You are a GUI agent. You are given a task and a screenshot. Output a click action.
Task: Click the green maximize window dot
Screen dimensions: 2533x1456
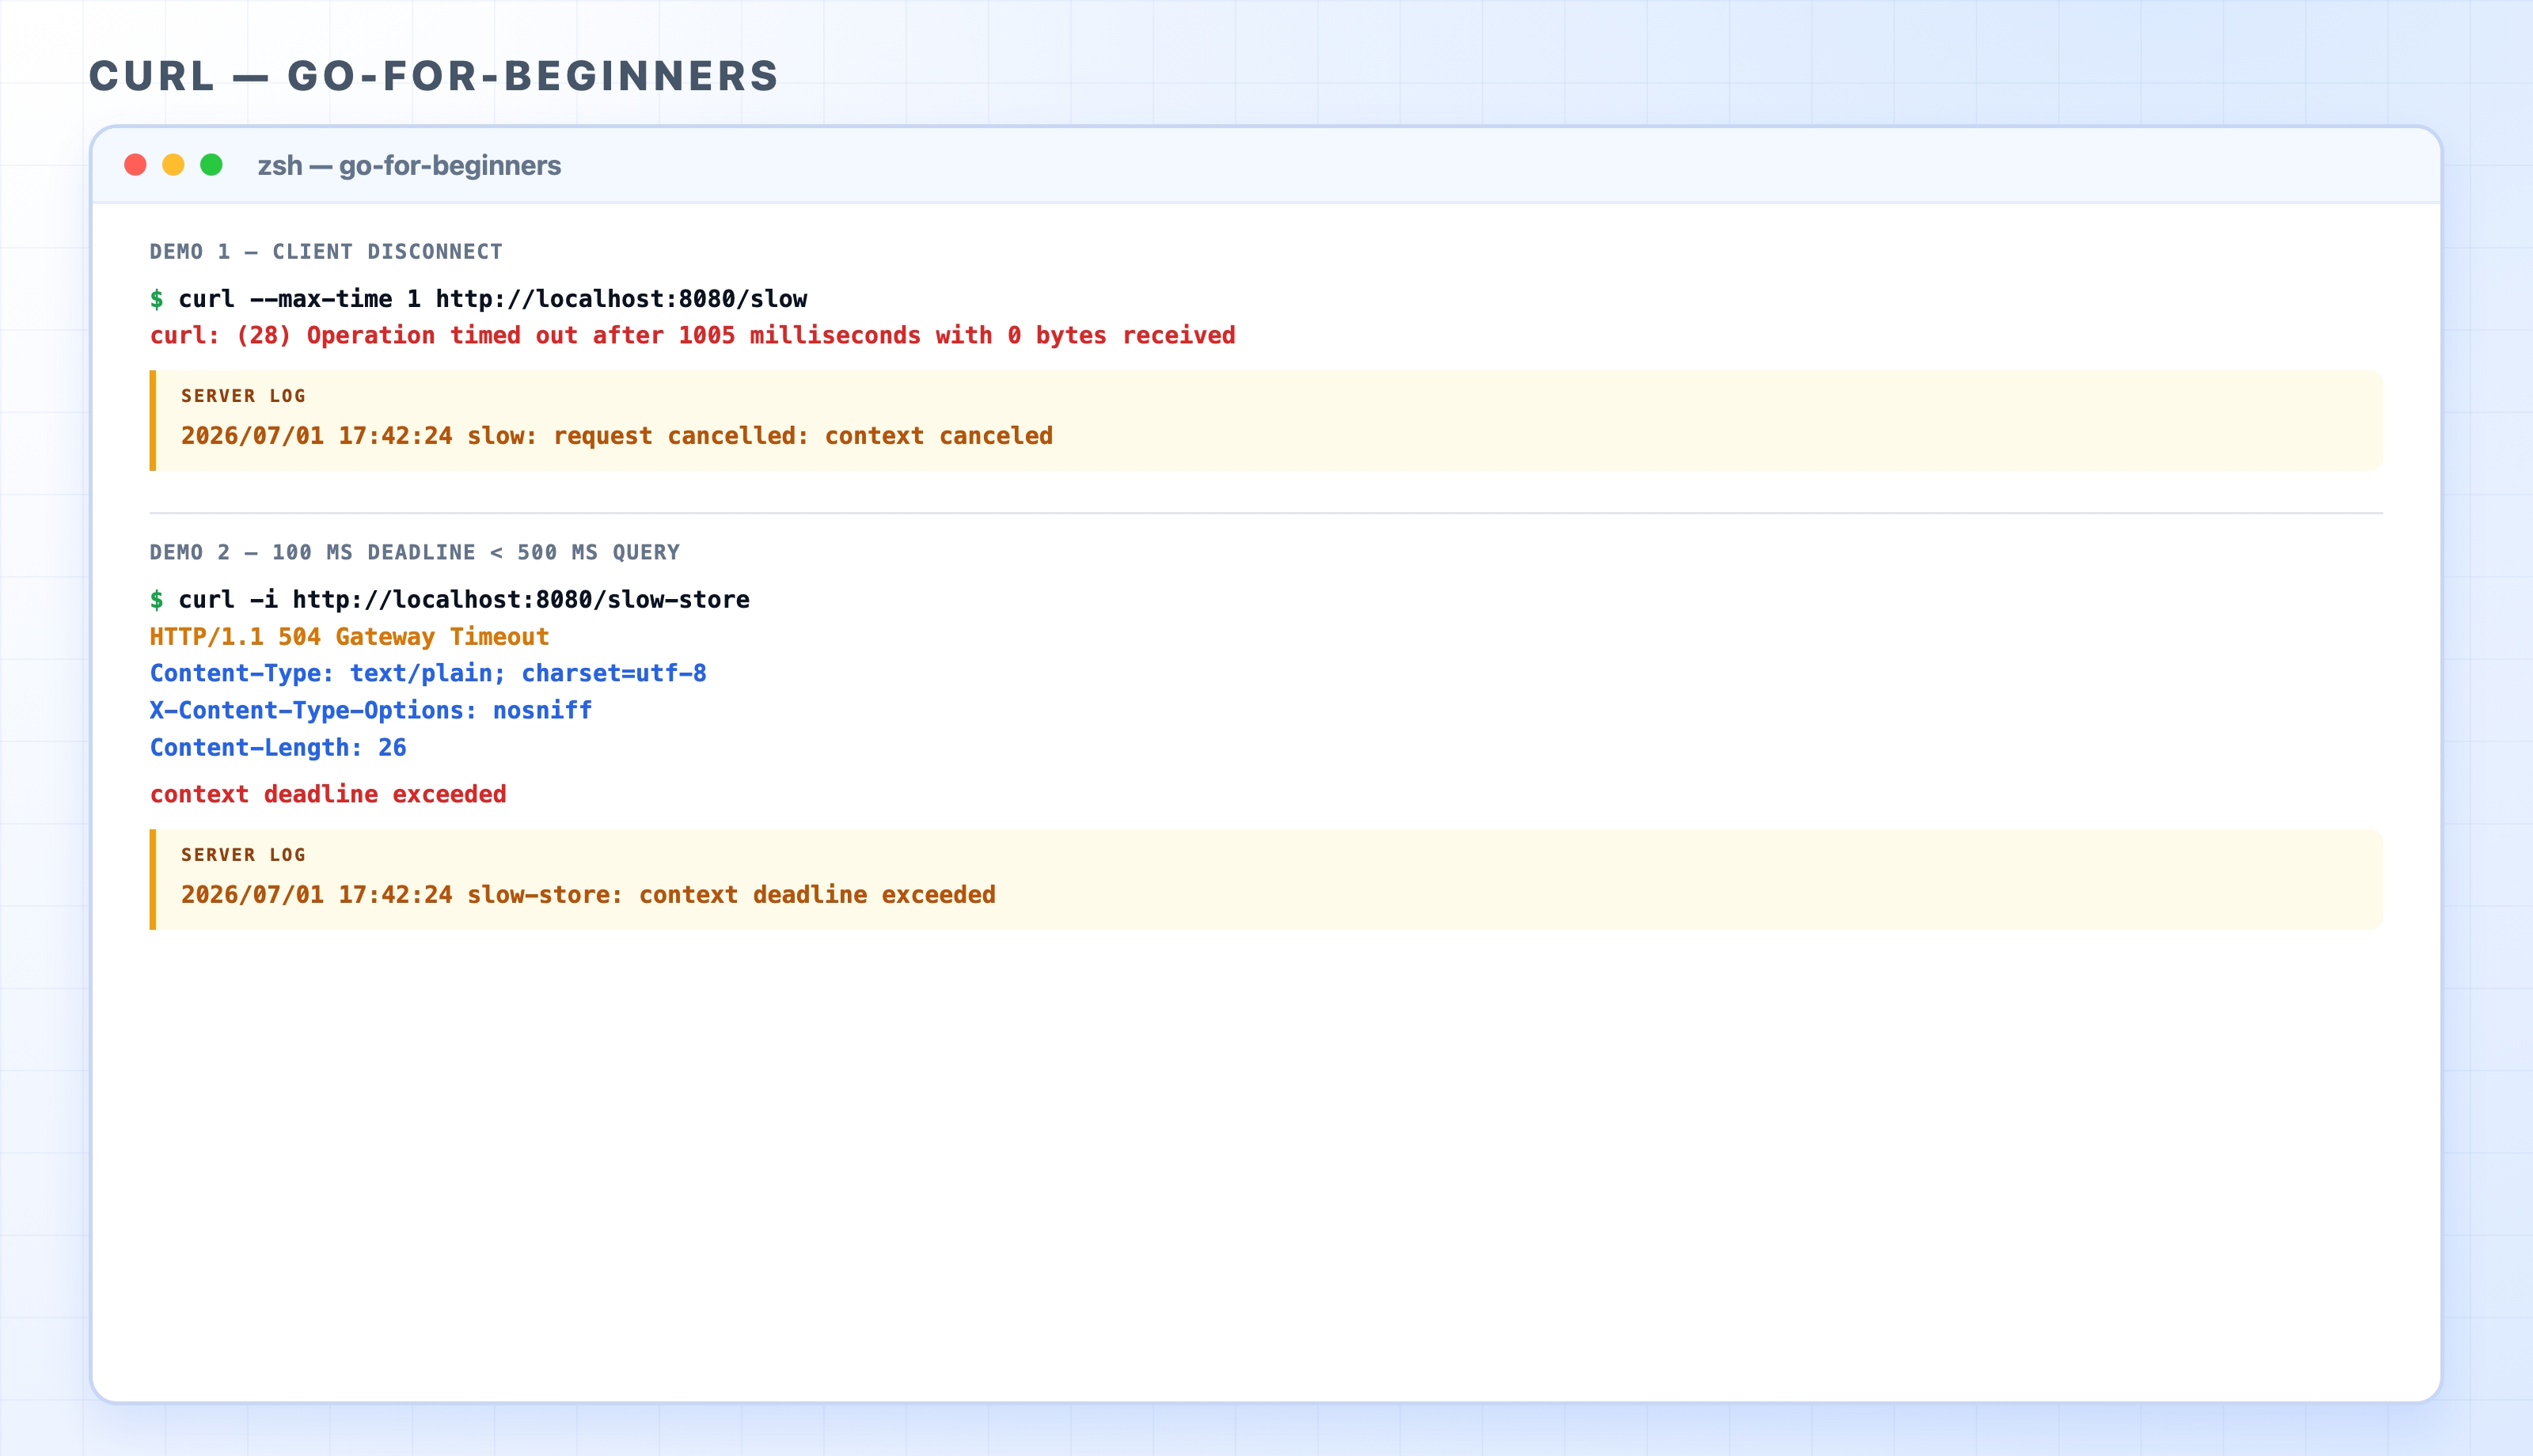point(211,165)
